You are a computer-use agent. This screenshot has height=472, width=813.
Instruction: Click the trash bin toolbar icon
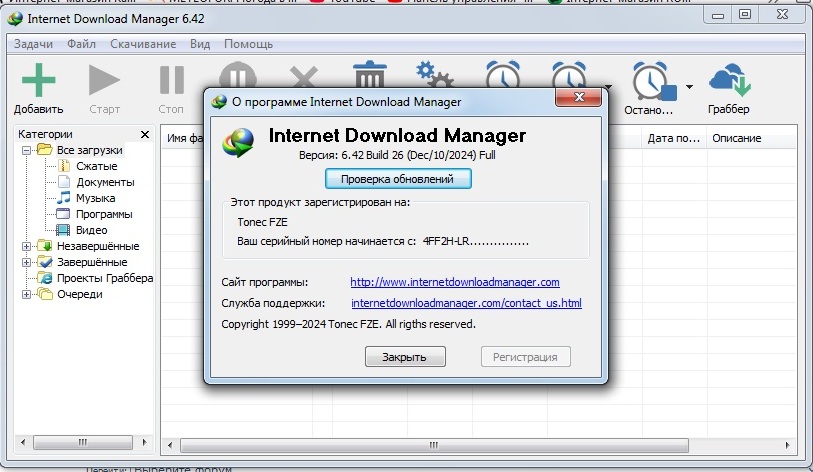click(370, 74)
